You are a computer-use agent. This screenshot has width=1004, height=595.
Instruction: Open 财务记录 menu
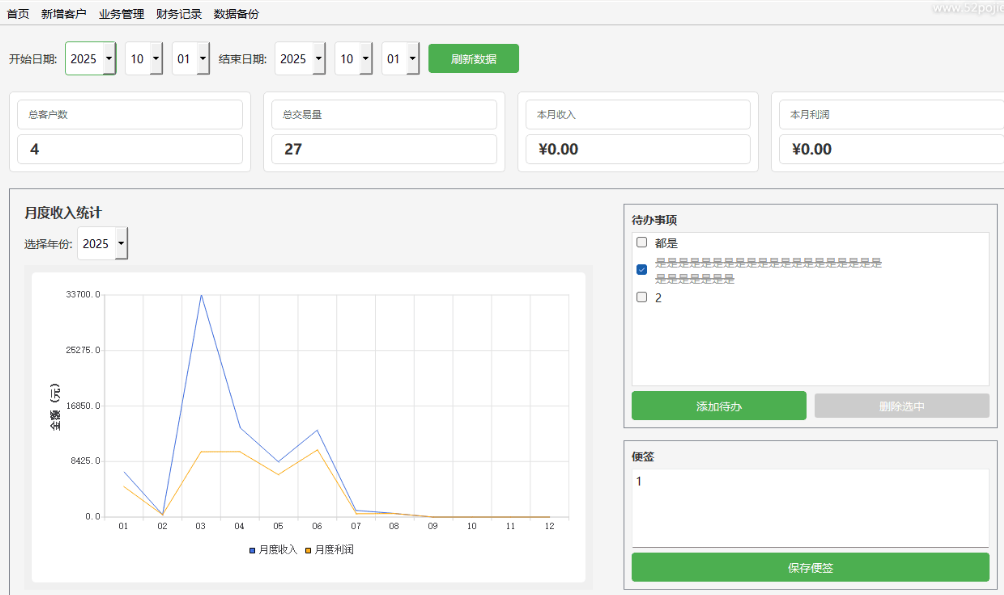pyautogui.click(x=179, y=14)
